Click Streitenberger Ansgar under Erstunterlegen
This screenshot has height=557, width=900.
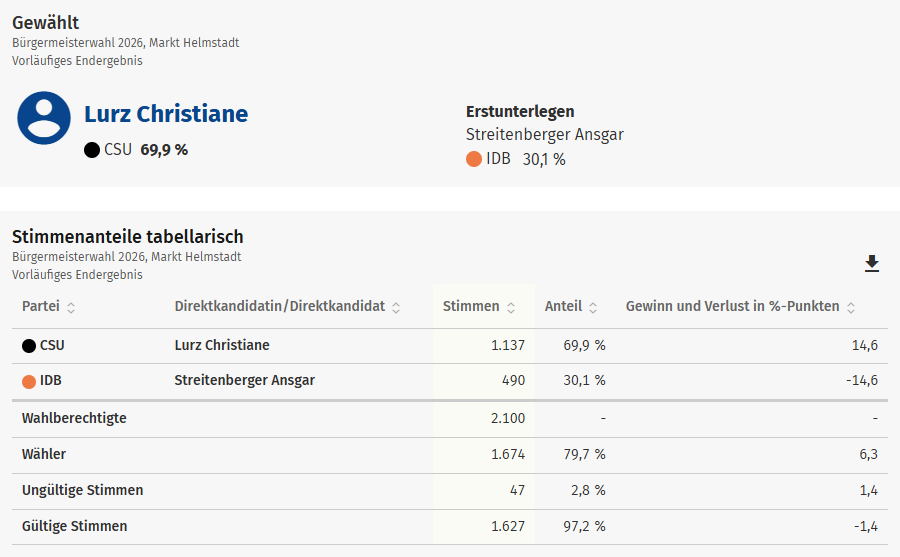click(544, 134)
